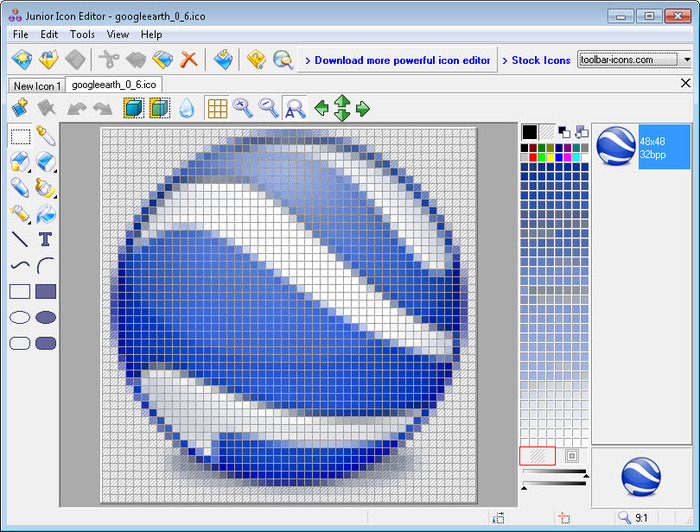Switch to the googleearth_0_6.ico tab

[x=114, y=84]
